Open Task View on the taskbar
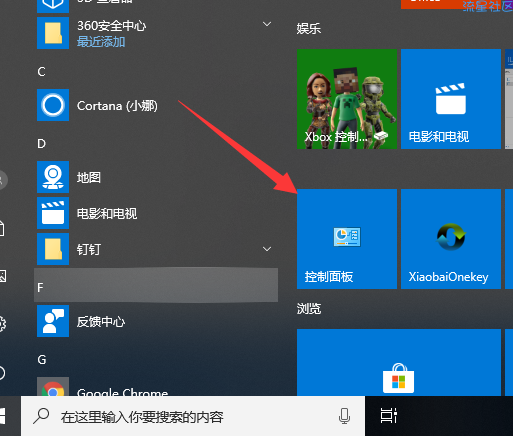This screenshot has height=436, width=513. 389,416
